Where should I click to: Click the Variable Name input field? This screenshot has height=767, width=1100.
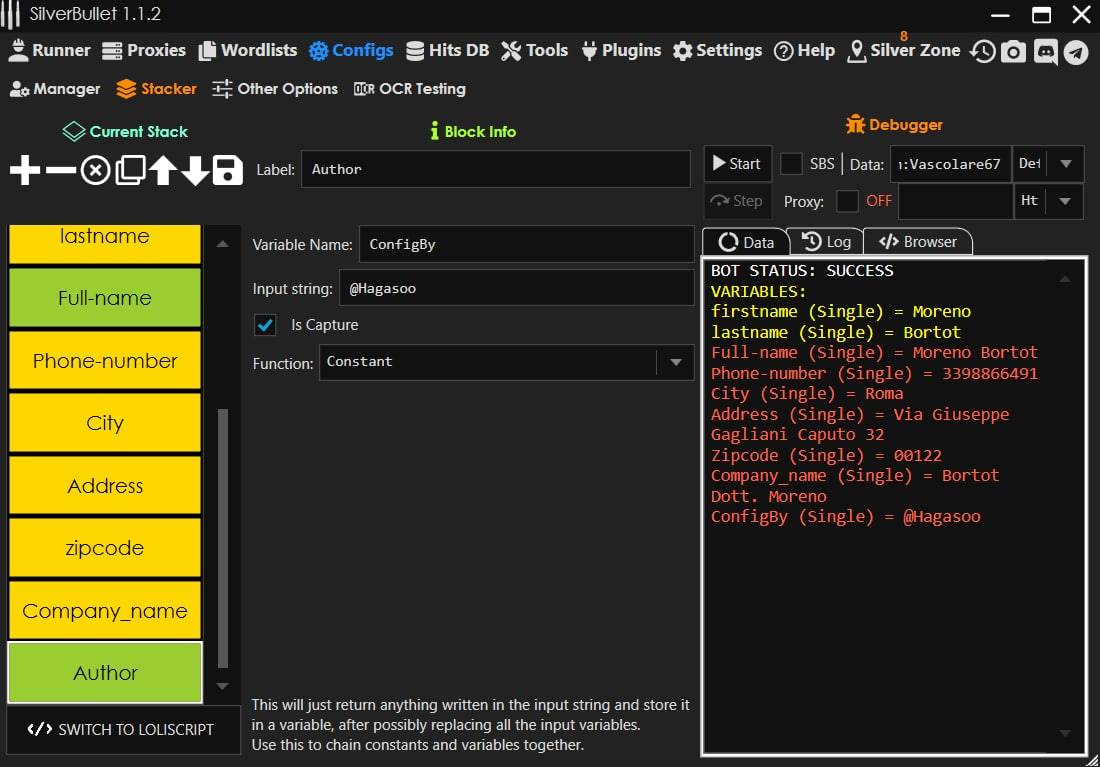(x=526, y=244)
